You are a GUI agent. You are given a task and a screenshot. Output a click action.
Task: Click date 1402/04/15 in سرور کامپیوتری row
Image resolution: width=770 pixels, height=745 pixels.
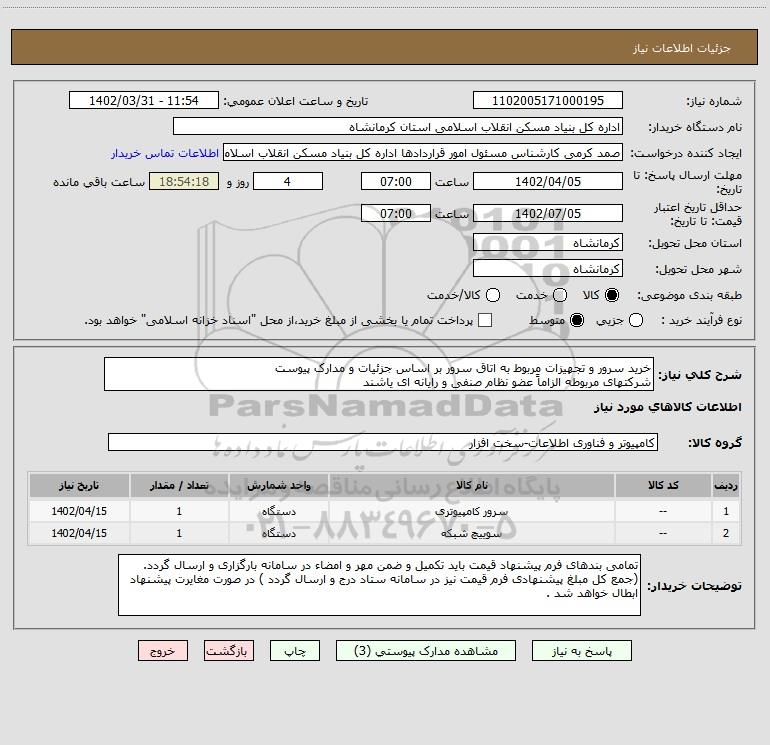coord(79,511)
